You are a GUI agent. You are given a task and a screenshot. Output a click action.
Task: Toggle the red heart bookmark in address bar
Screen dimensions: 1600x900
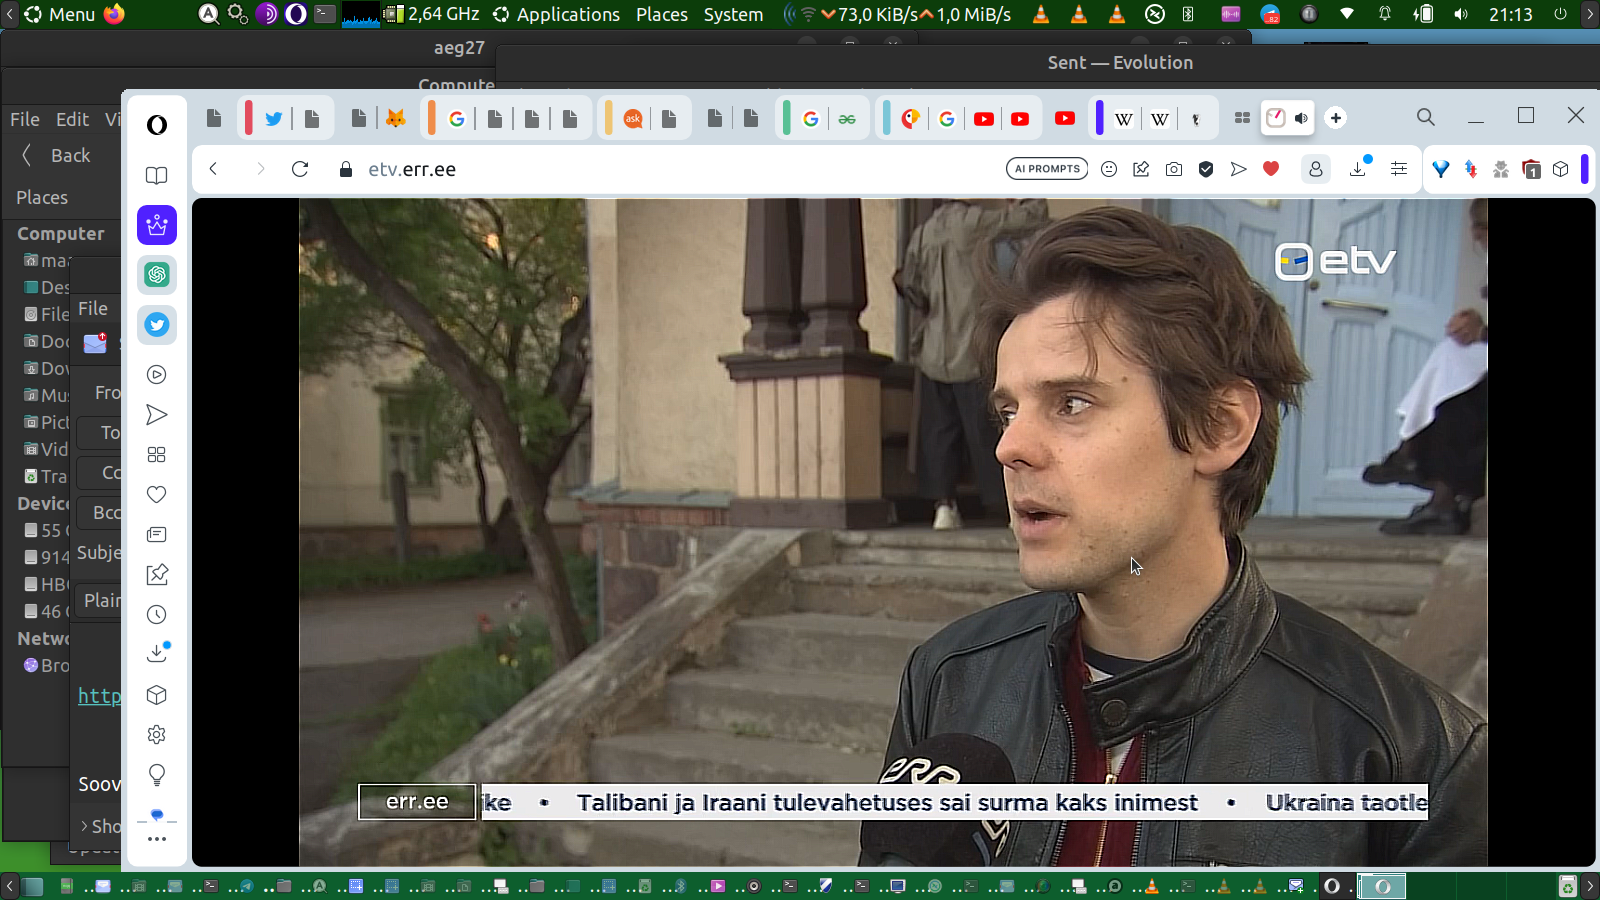(x=1271, y=169)
